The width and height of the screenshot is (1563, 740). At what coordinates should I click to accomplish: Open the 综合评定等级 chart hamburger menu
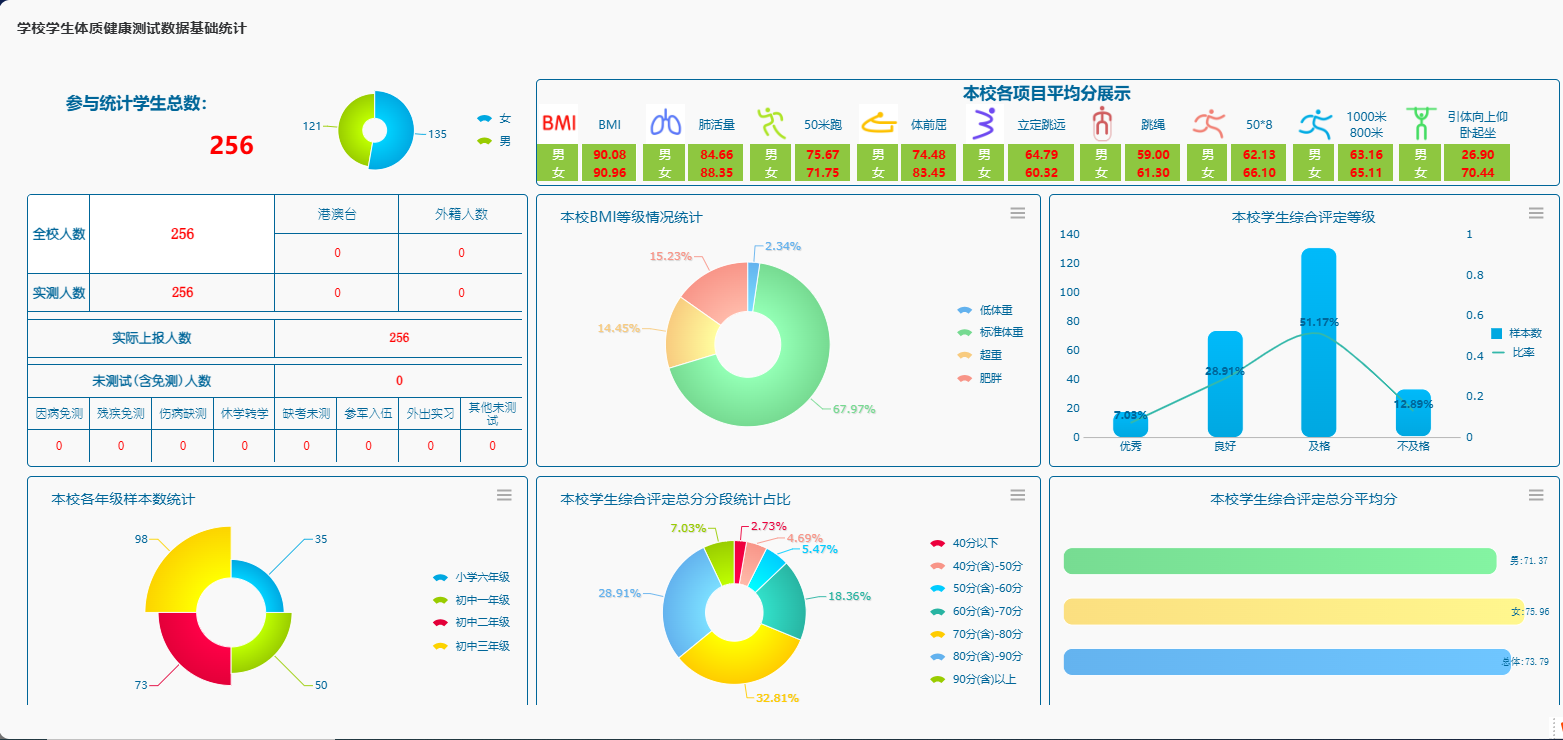click(x=1536, y=213)
